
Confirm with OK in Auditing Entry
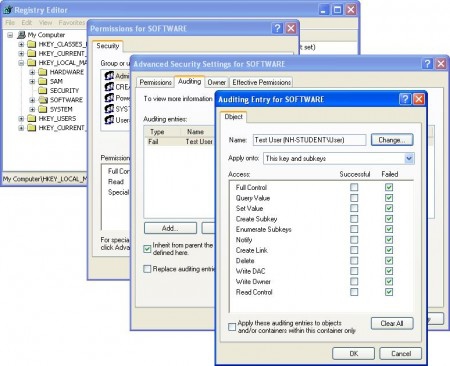354,354
